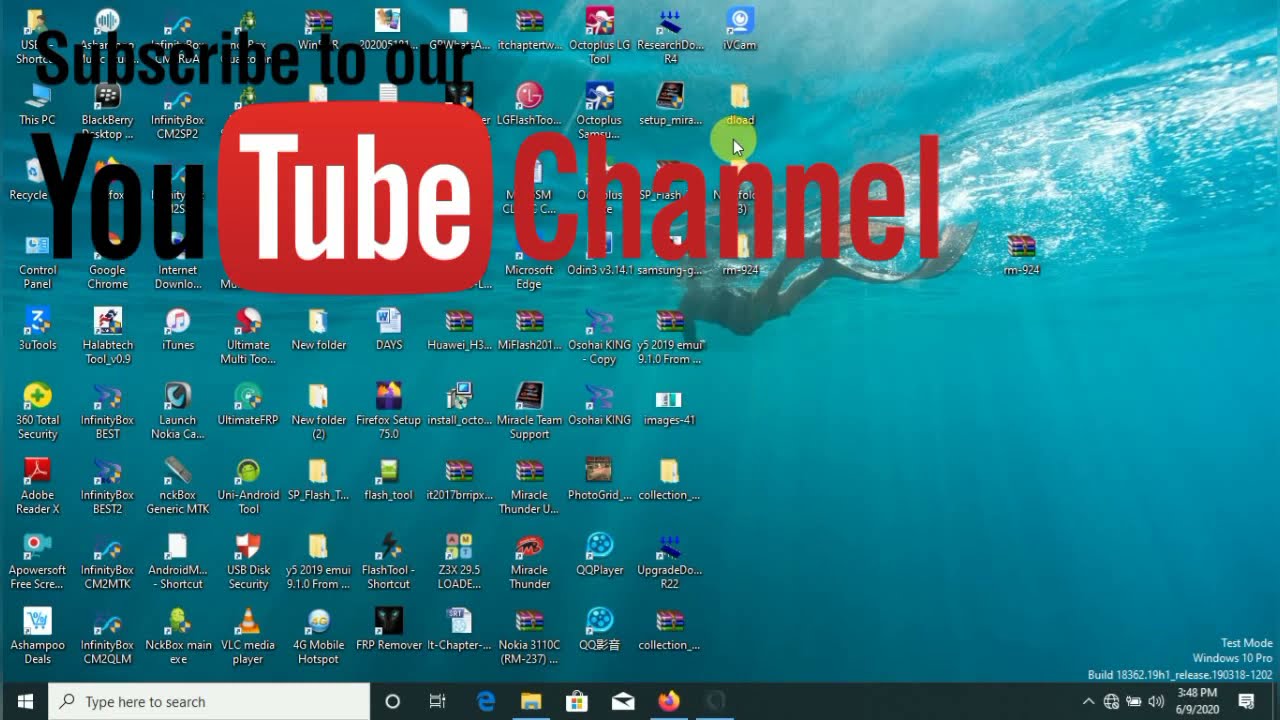Image resolution: width=1280 pixels, height=720 pixels.
Task: Switch to Firefox on the taskbar
Action: pos(669,701)
